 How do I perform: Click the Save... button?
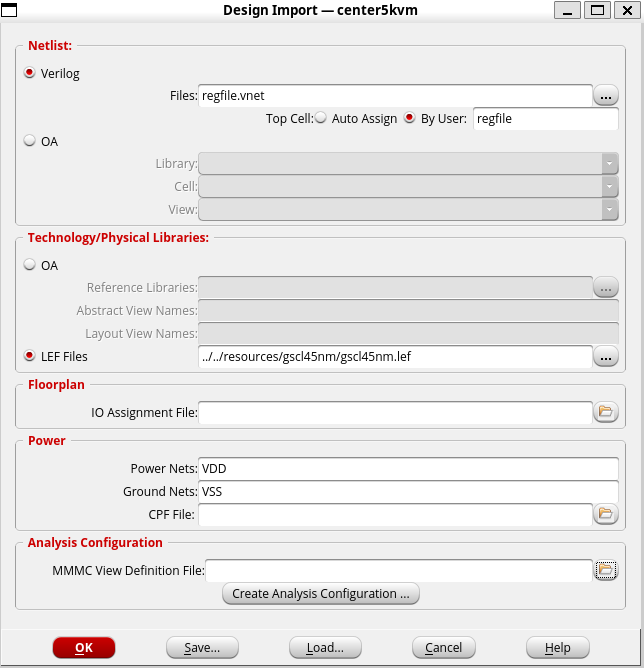pyautogui.click(x=202, y=648)
